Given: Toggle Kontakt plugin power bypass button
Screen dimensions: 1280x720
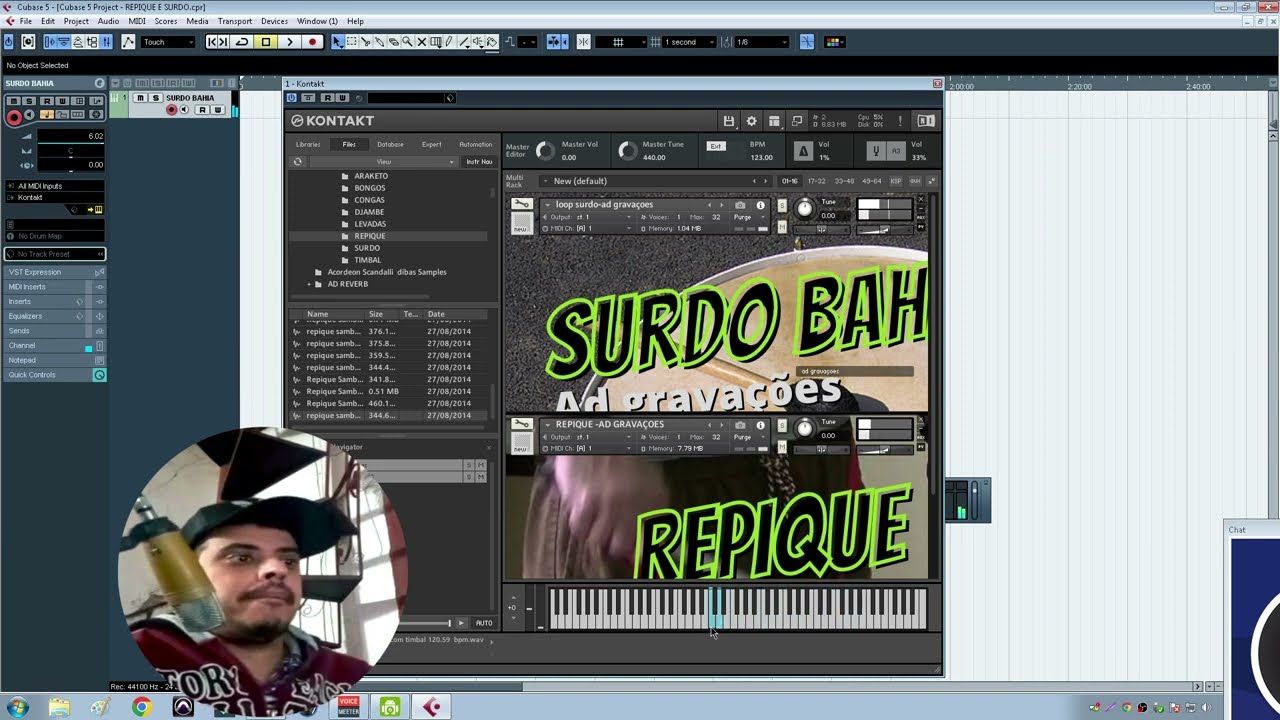Looking at the screenshot, I should pyautogui.click(x=292, y=98).
